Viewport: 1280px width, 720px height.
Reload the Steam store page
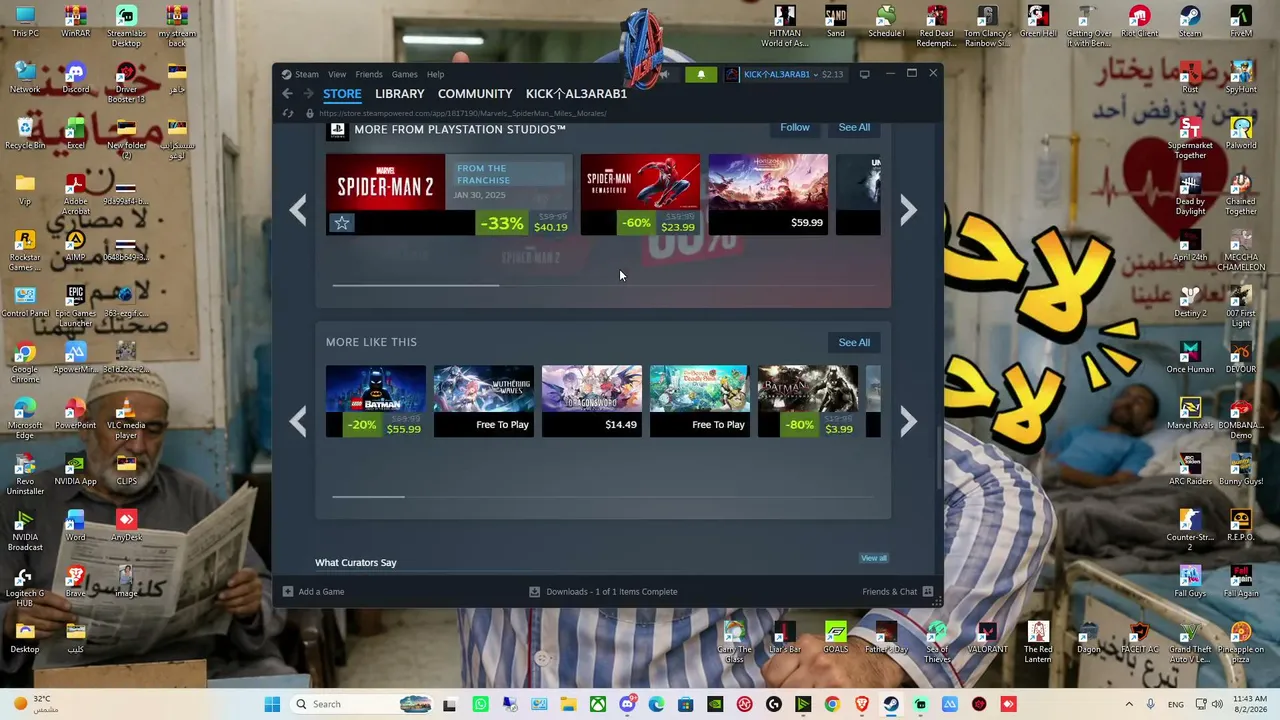(x=288, y=113)
